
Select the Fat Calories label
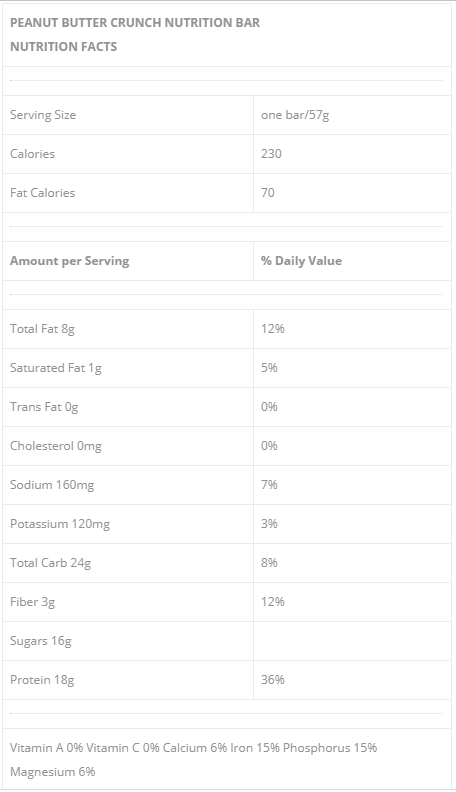click(x=42, y=192)
